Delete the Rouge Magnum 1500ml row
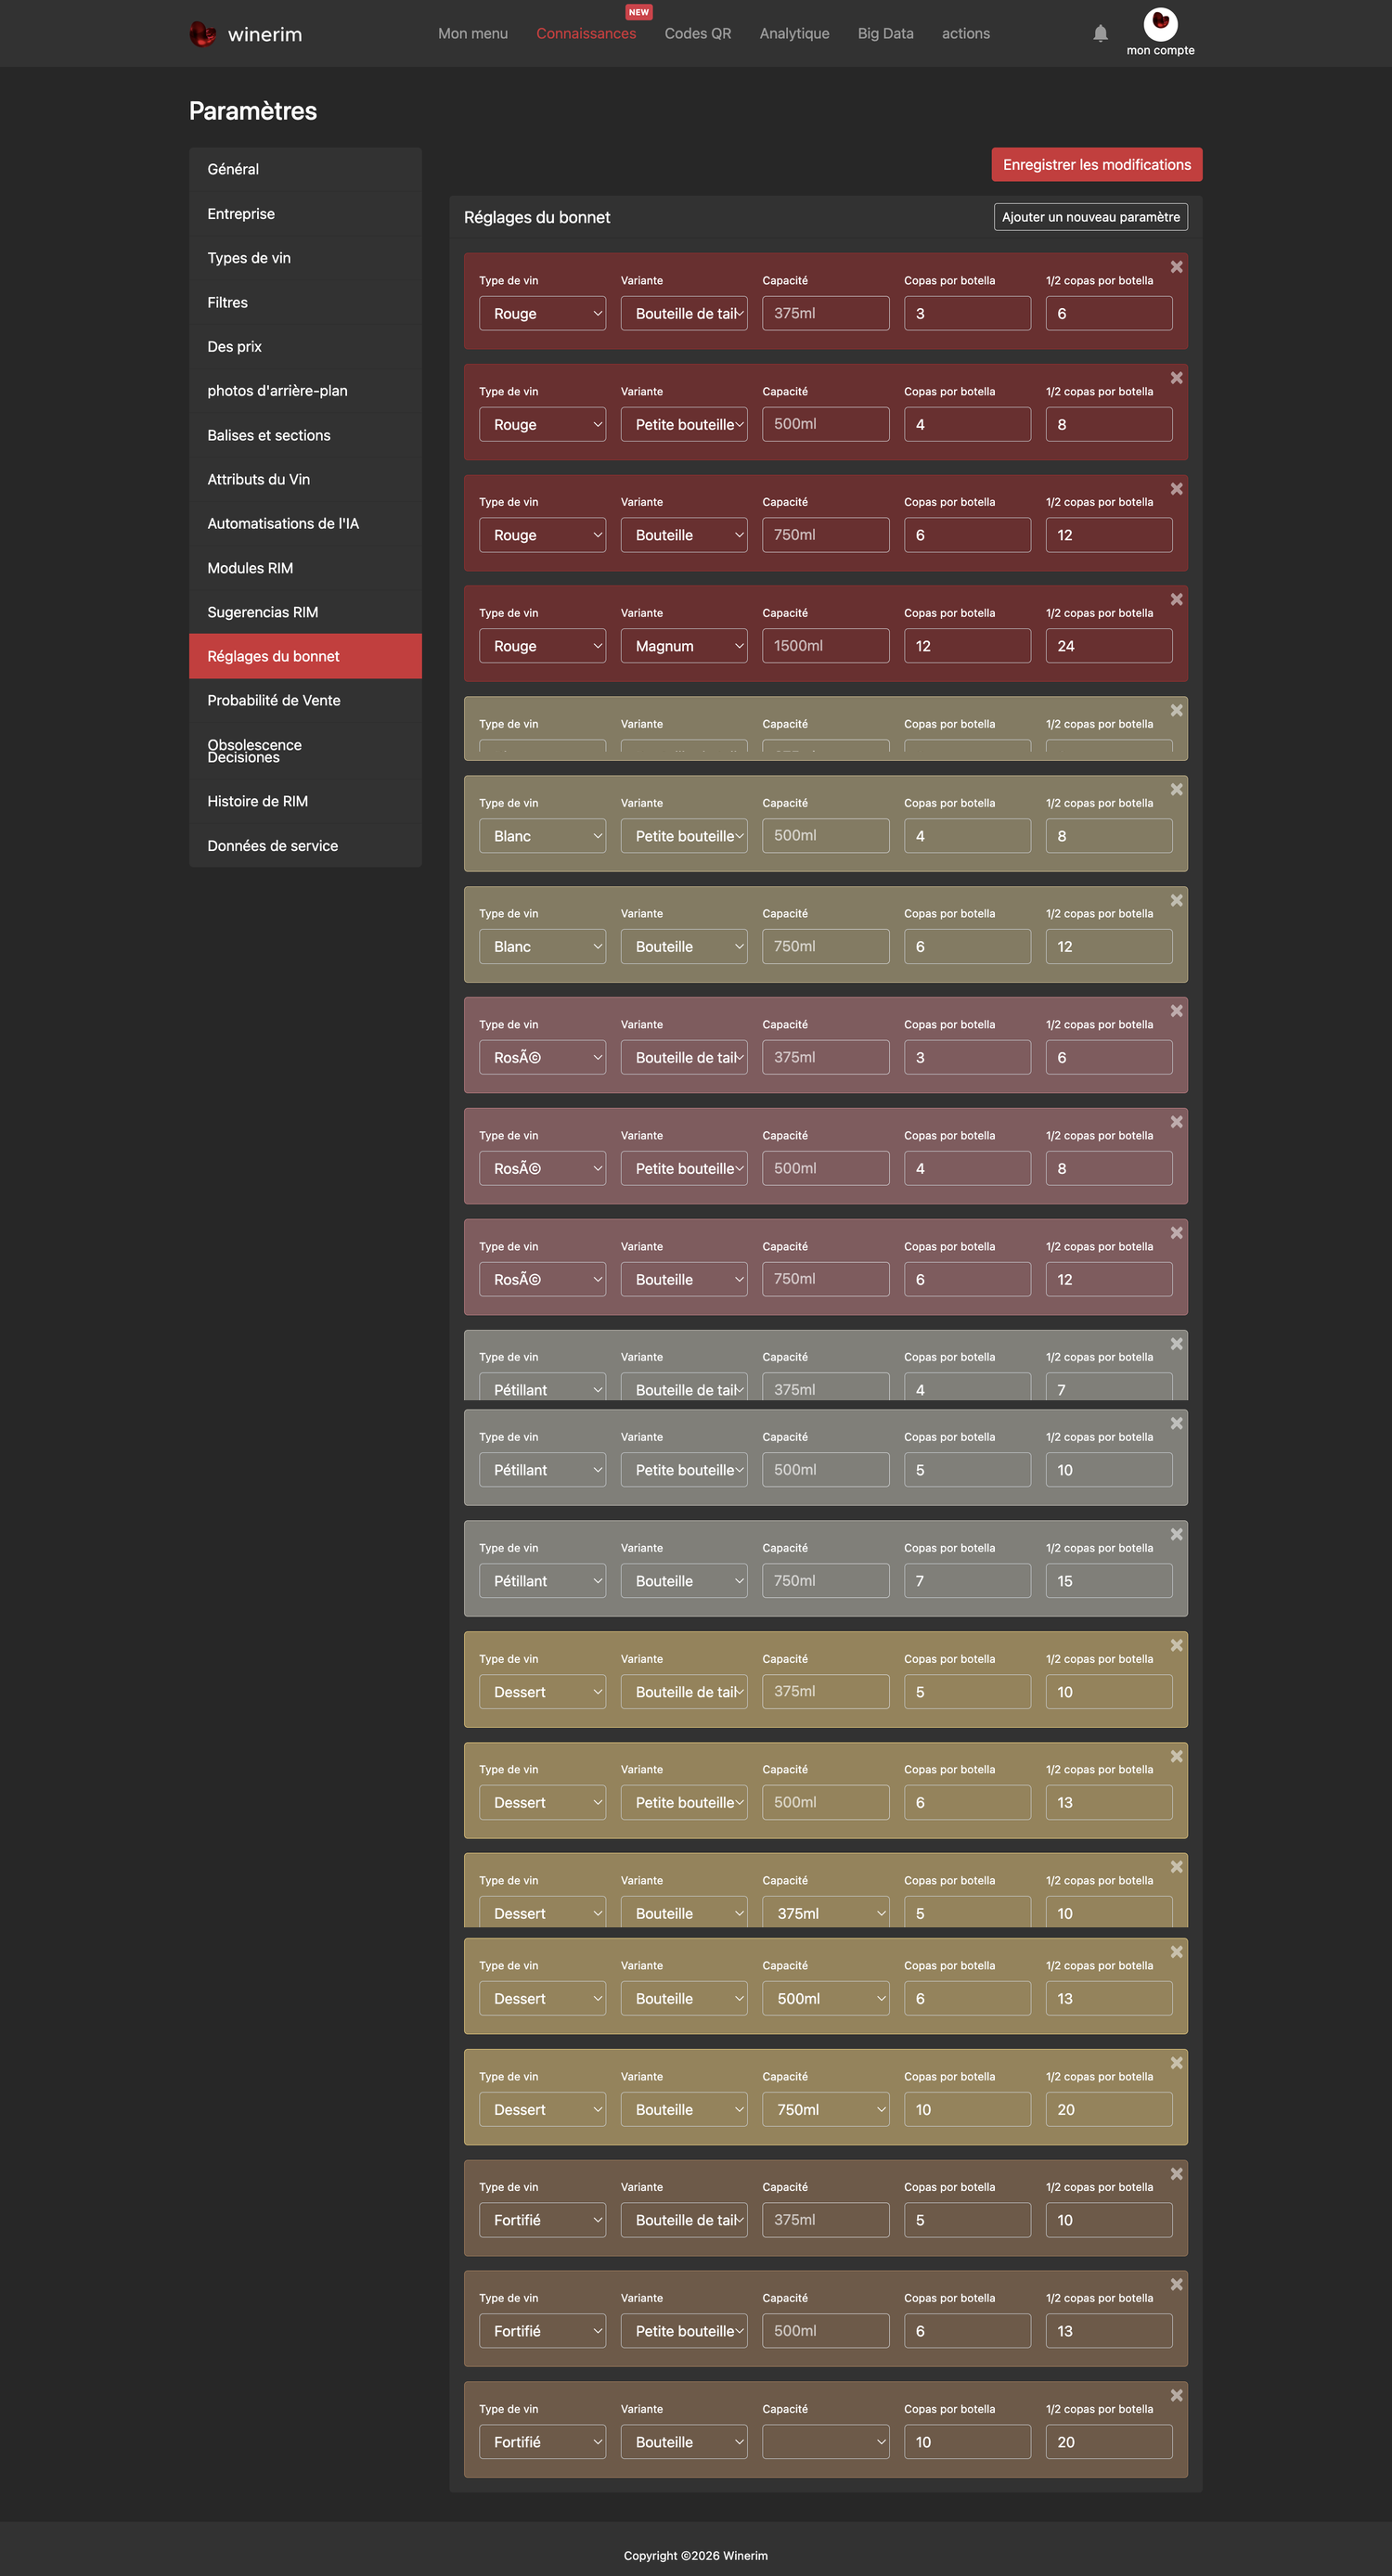1392x2576 pixels. tap(1177, 599)
